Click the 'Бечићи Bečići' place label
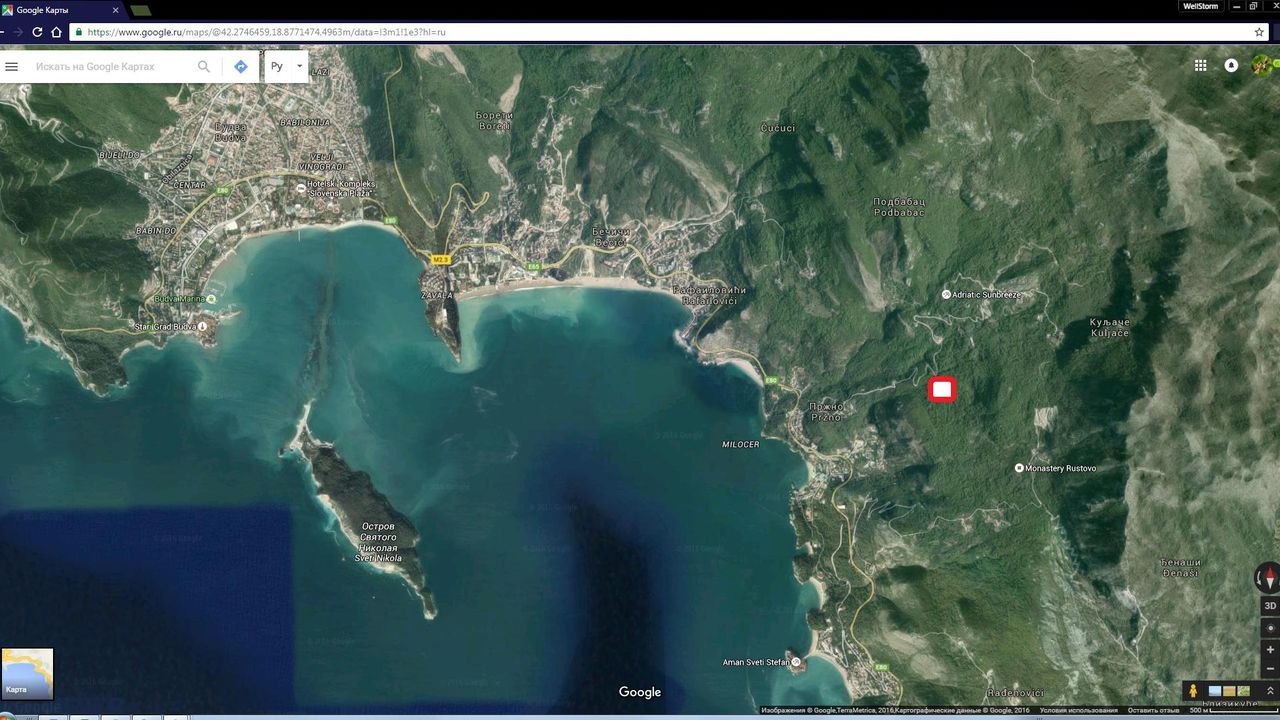Screen dimensions: 1280x720 click(x=611, y=237)
